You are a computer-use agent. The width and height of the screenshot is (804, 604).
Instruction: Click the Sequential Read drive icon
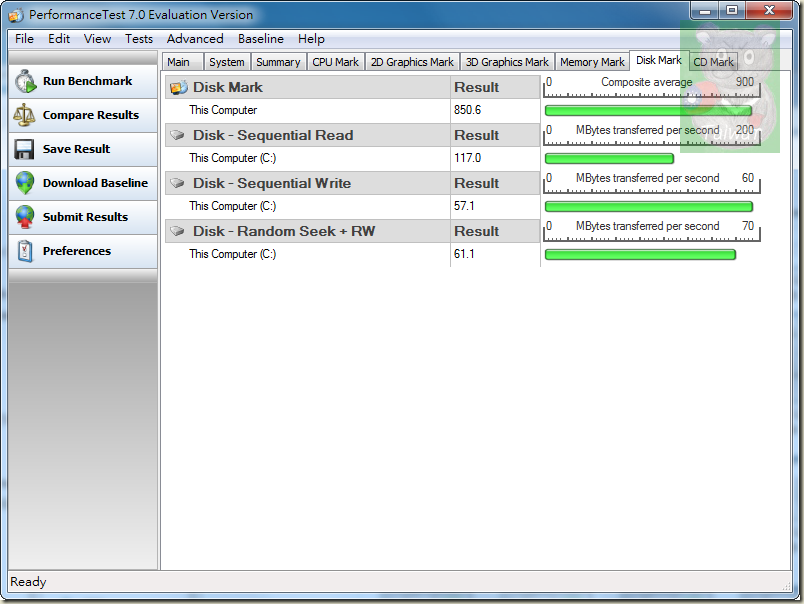pyautogui.click(x=177, y=135)
